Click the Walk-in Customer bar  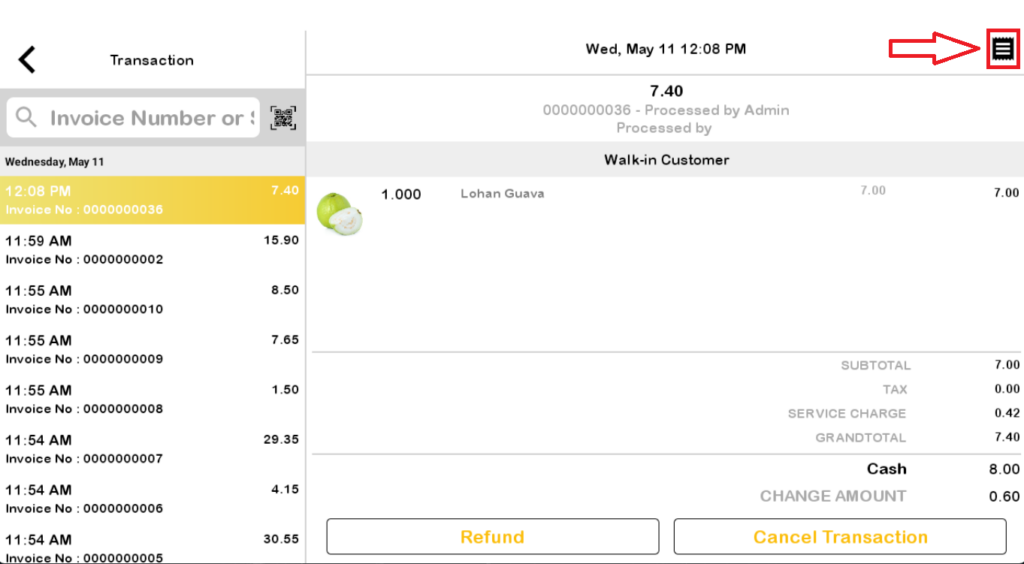[x=665, y=159]
